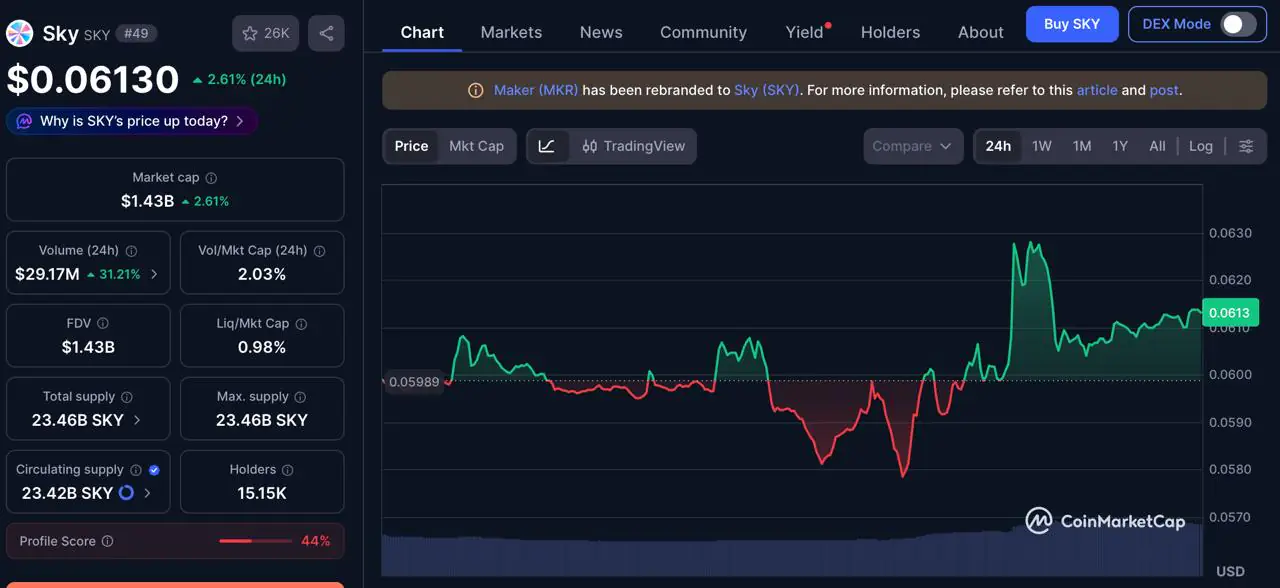Open the Chart tab

pyautogui.click(x=422, y=32)
